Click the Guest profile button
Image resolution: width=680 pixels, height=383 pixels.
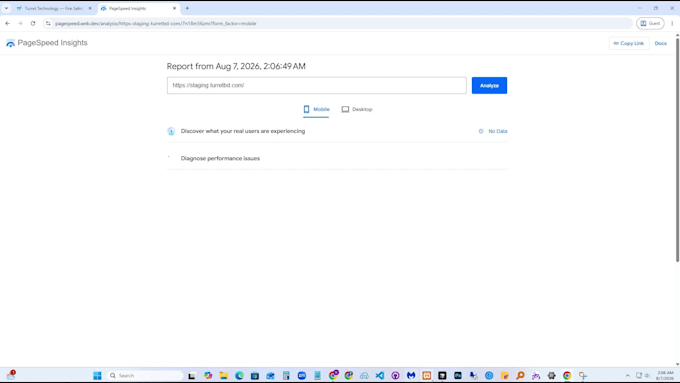650,23
